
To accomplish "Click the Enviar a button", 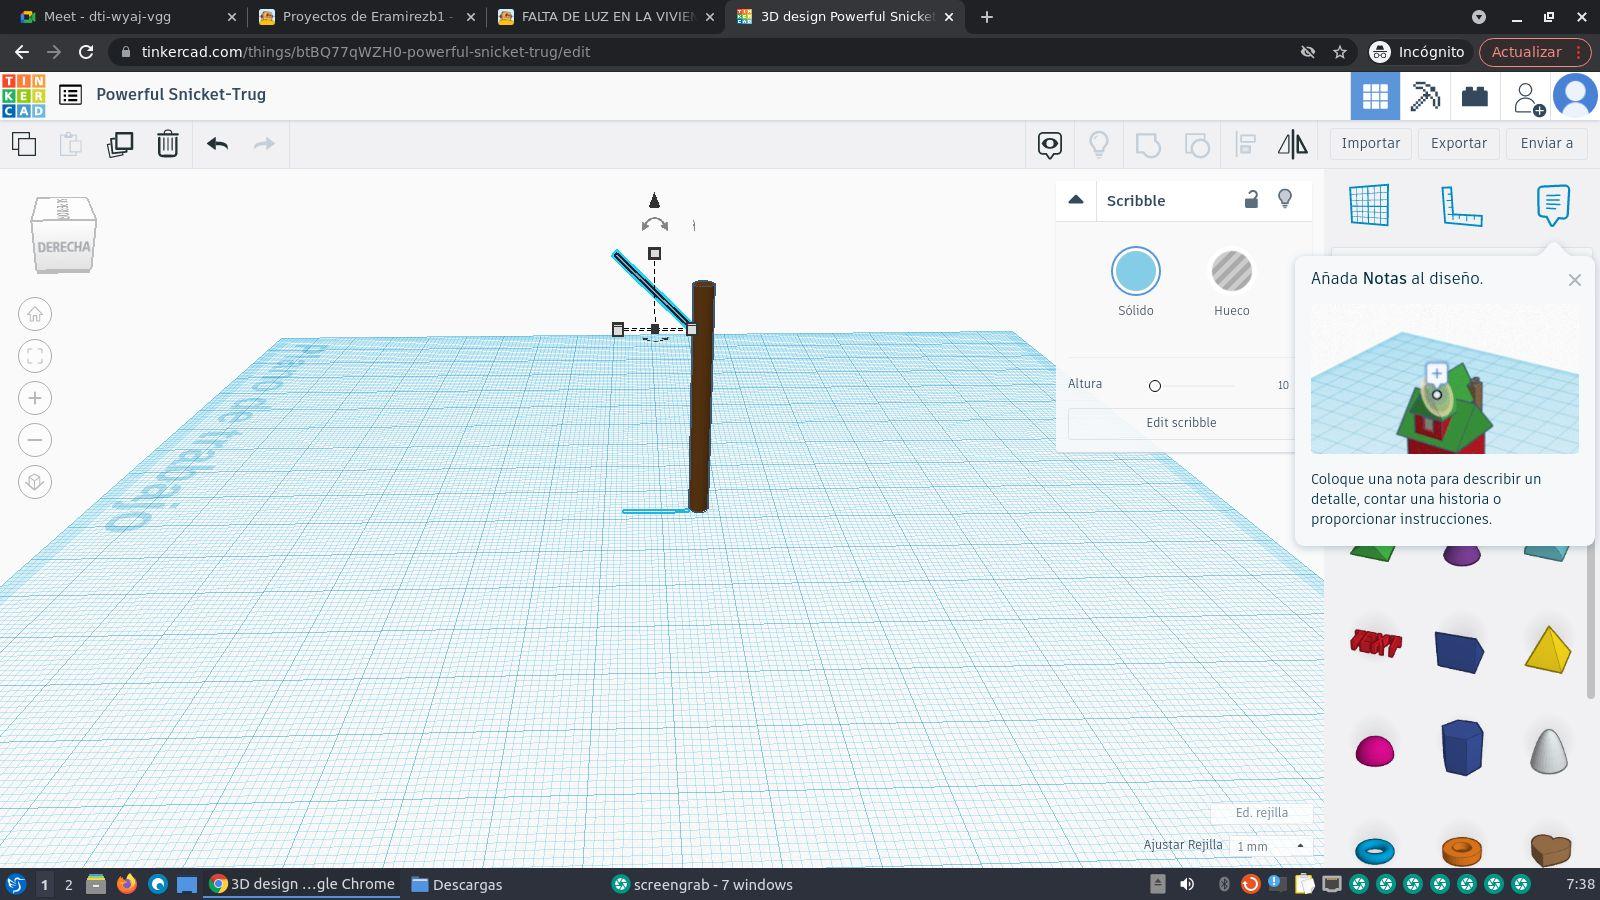I will click(x=1547, y=143).
